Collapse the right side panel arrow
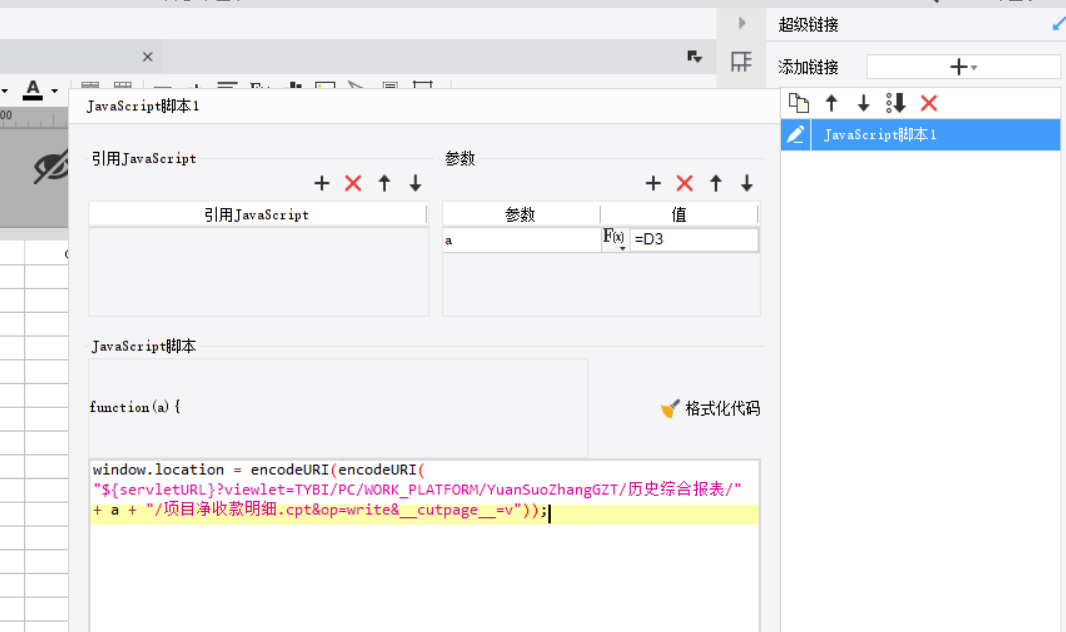Viewport: 1066px width, 632px height. tap(742, 23)
